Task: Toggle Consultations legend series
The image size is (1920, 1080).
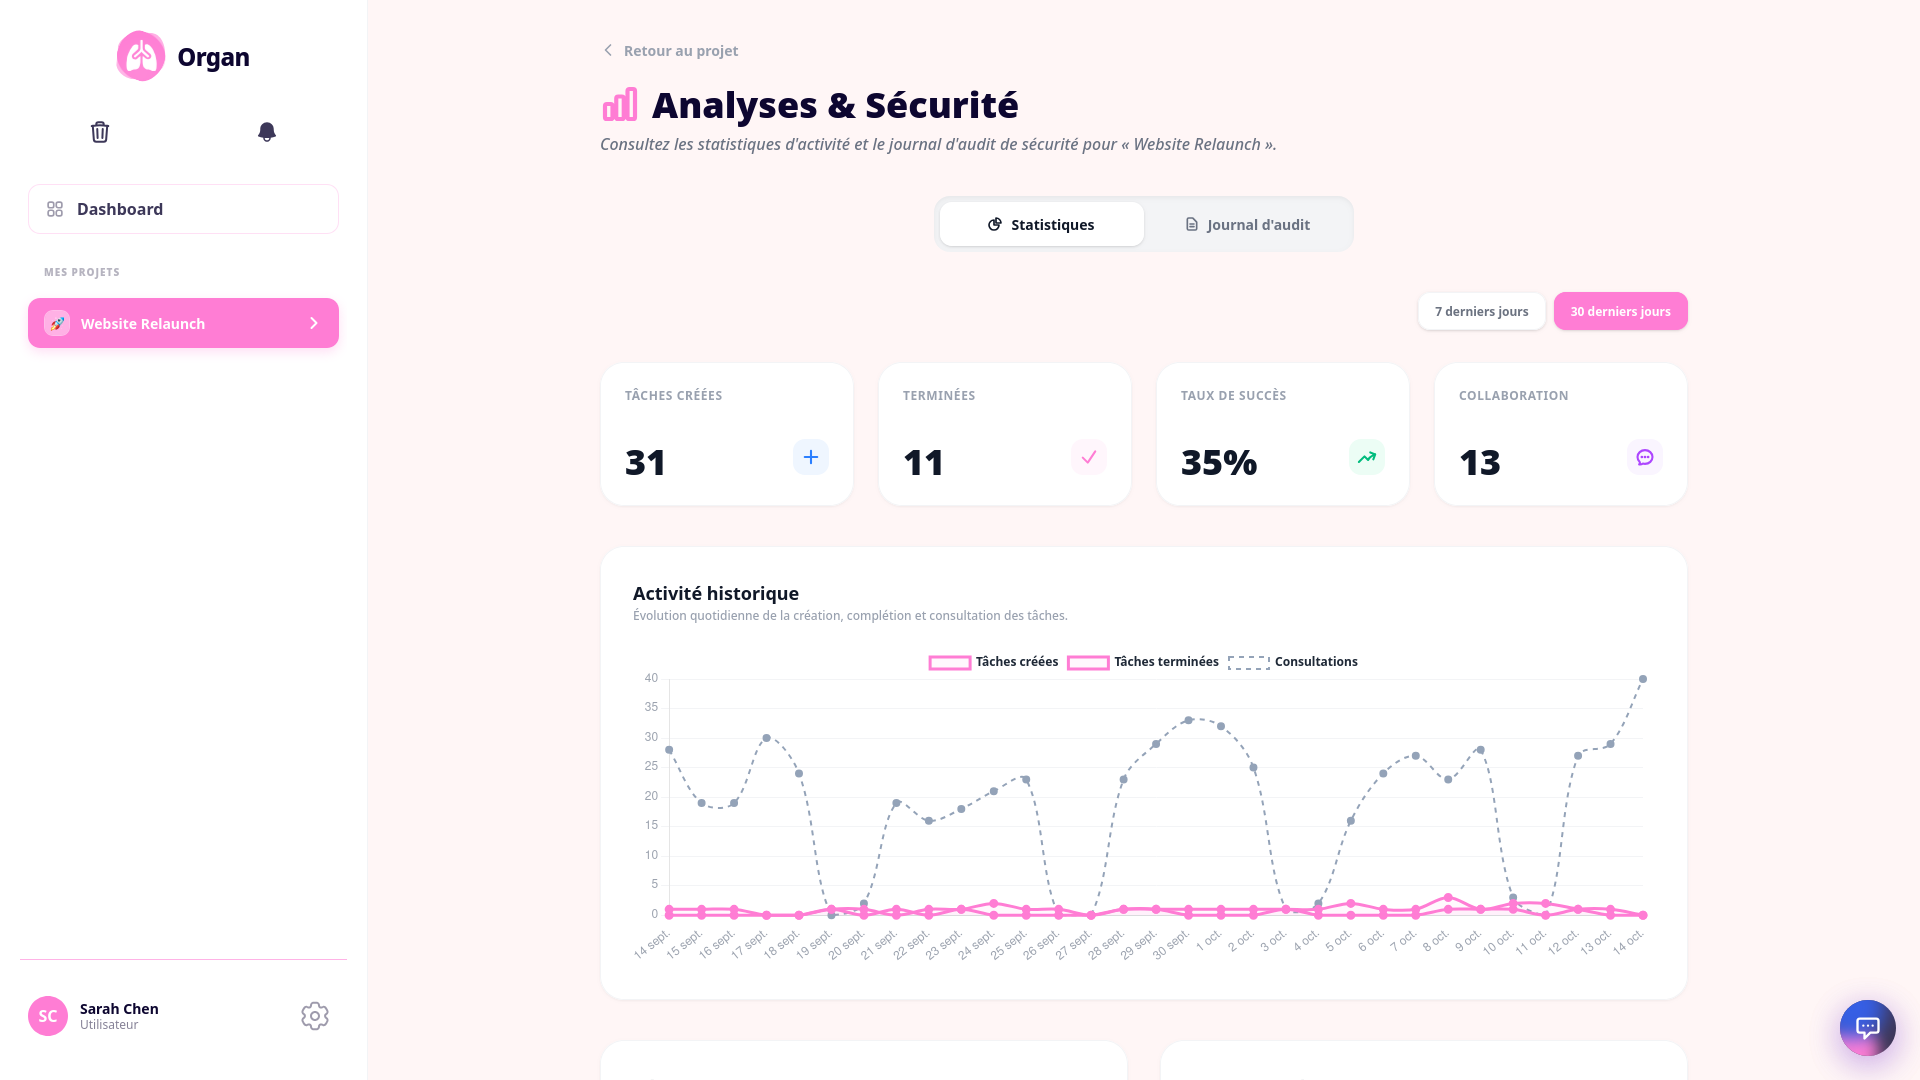Action: (1292, 662)
